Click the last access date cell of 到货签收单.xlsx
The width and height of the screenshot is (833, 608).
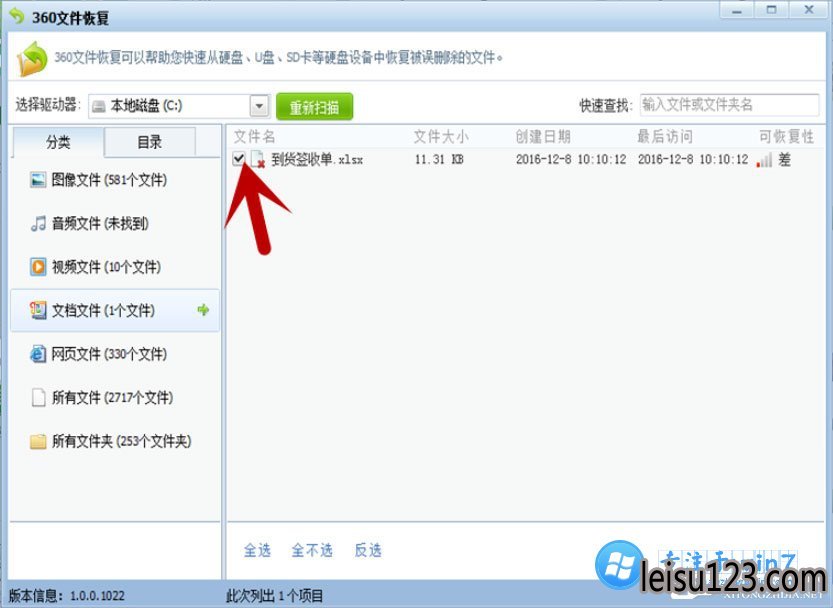693,159
